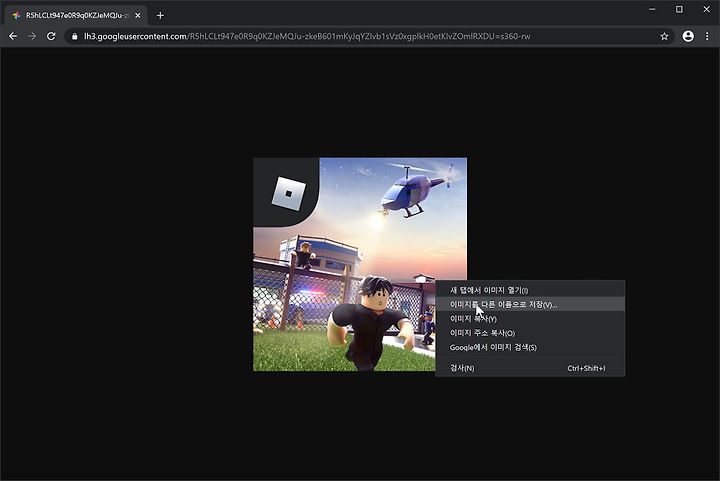The height and width of the screenshot is (481, 720).
Task: Open a new tab with the plus button
Action: 160,16
